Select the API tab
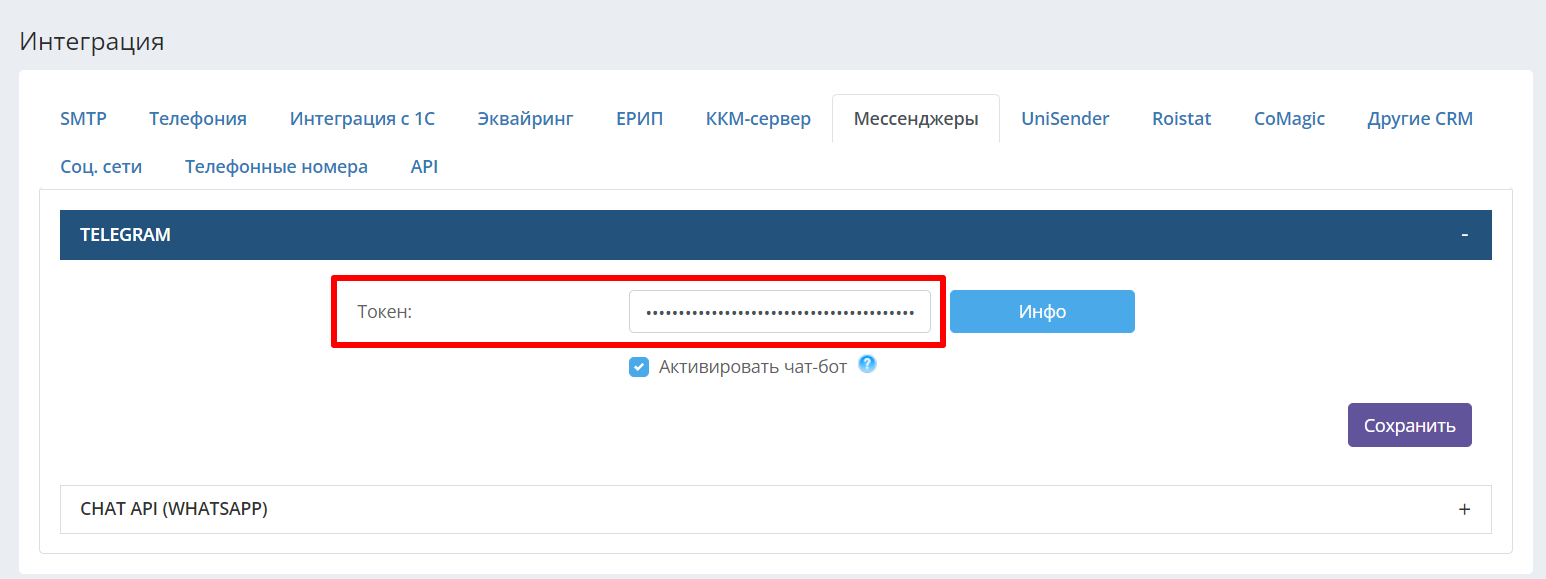 424,166
